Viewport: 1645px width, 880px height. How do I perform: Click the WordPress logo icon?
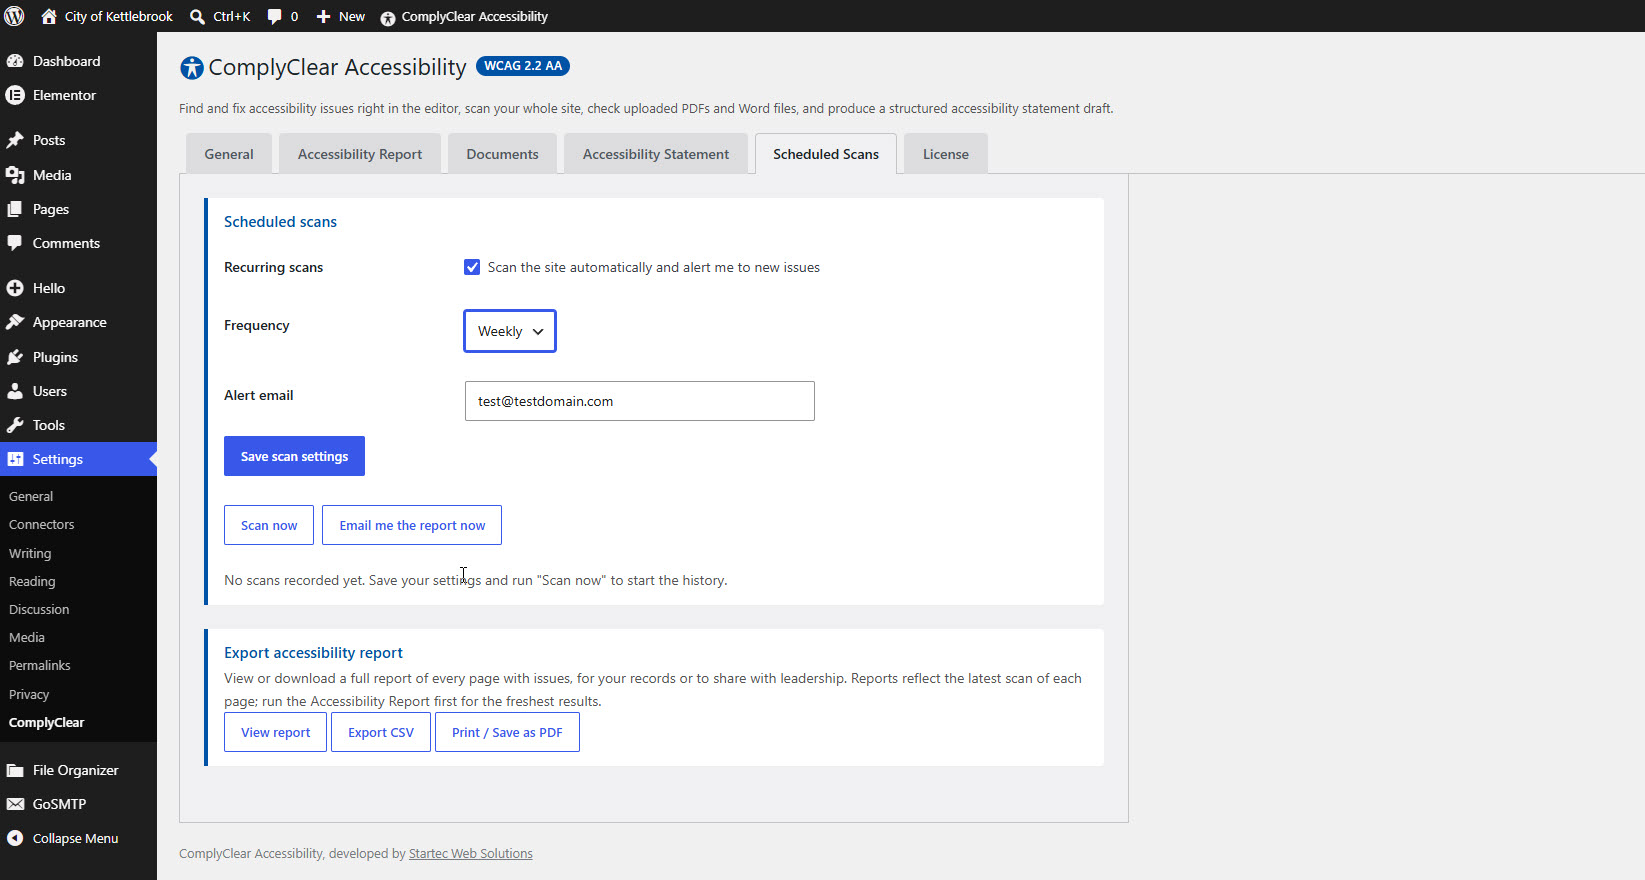(14, 16)
